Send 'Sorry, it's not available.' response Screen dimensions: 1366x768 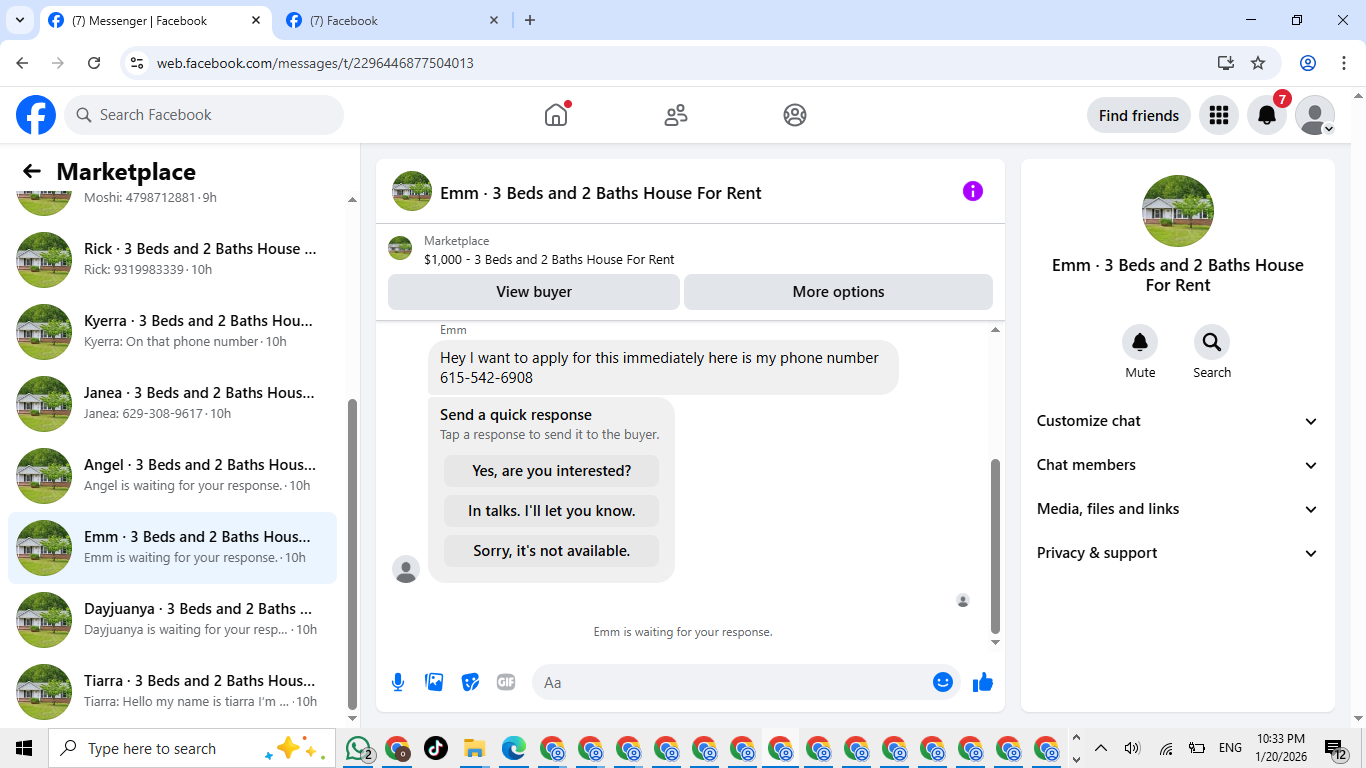coord(552,550)
